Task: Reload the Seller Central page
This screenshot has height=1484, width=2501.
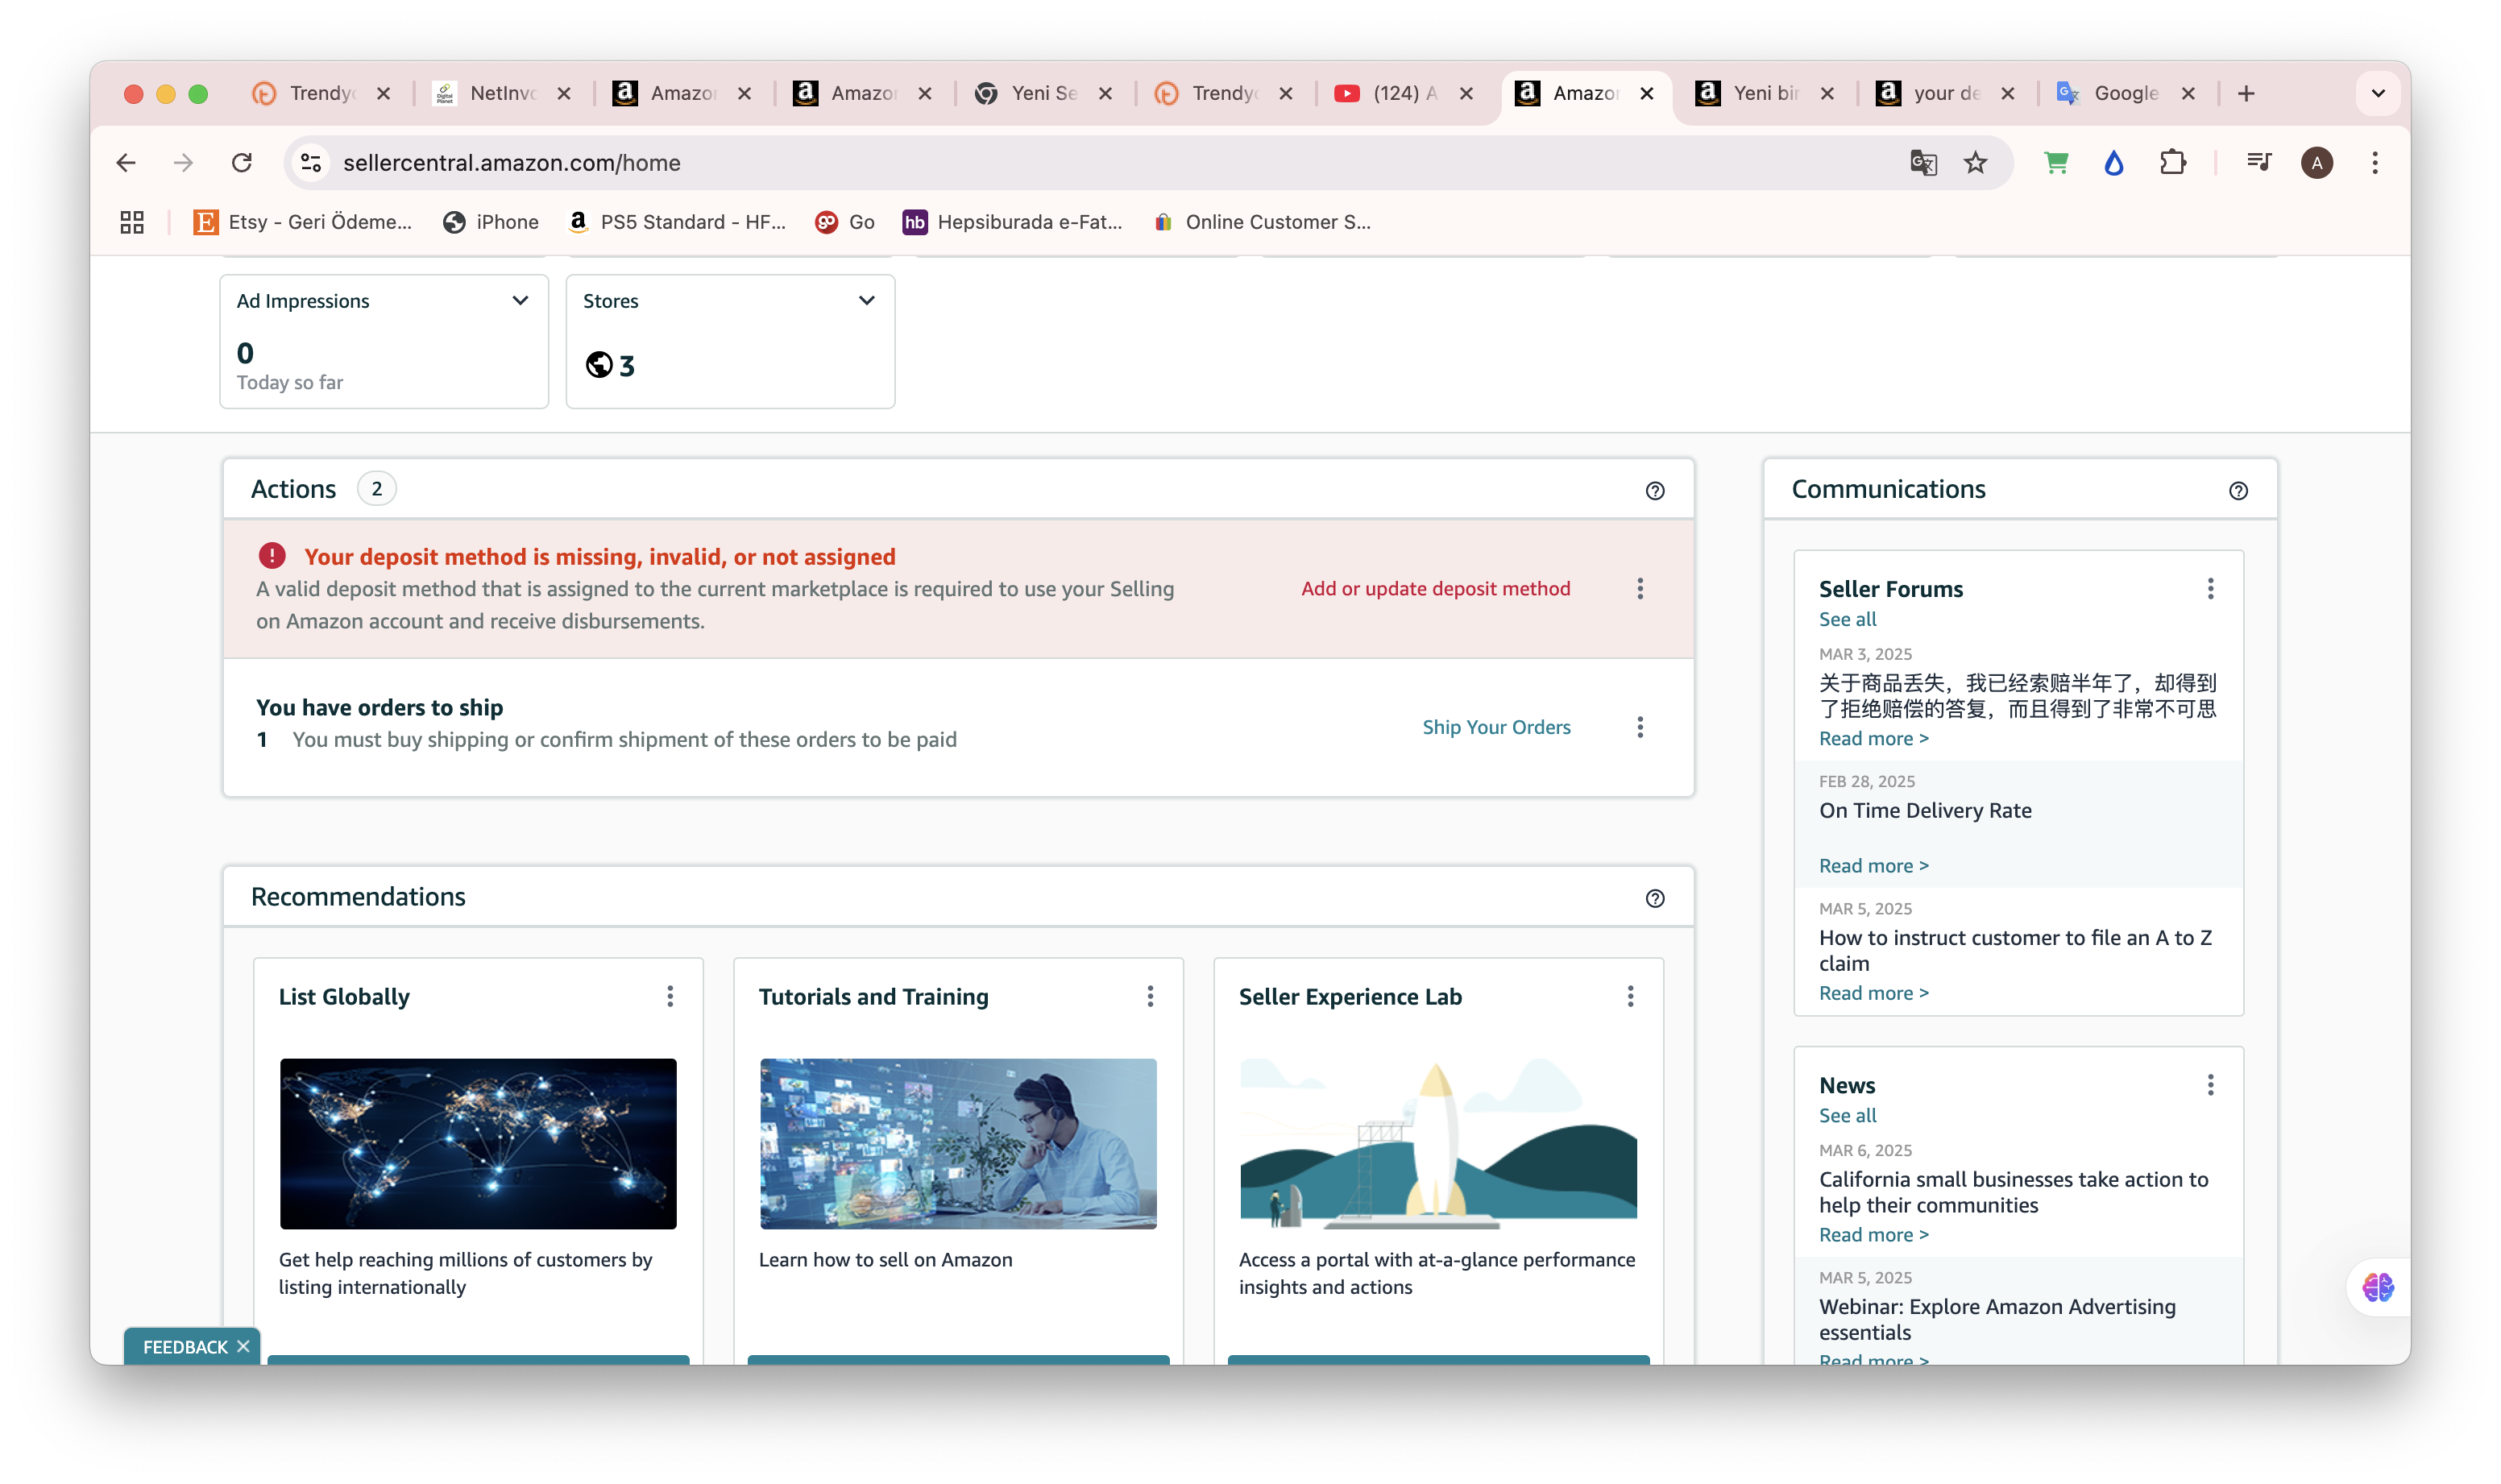Action: [x=242, y=163]
